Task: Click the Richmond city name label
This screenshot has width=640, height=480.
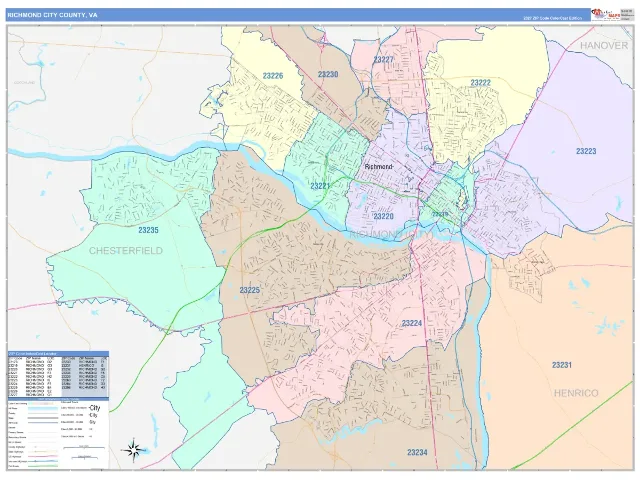Action: (x=379, y=167)
